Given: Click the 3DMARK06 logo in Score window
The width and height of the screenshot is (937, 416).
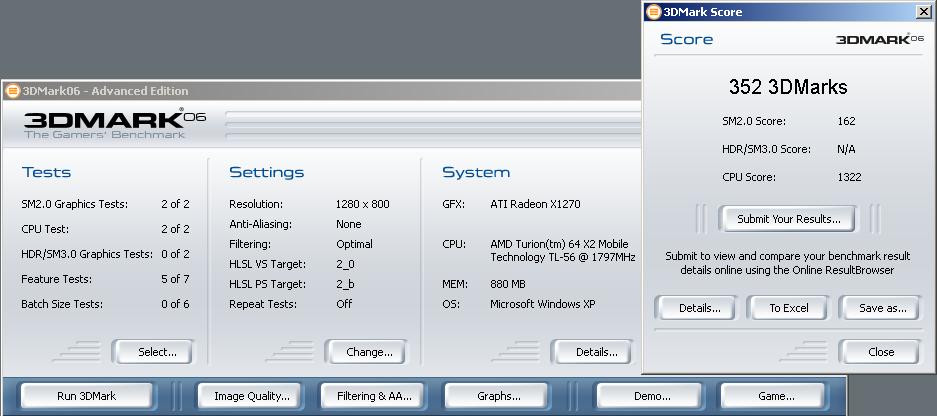Looking at the screenshot, I should pos(880,39).
